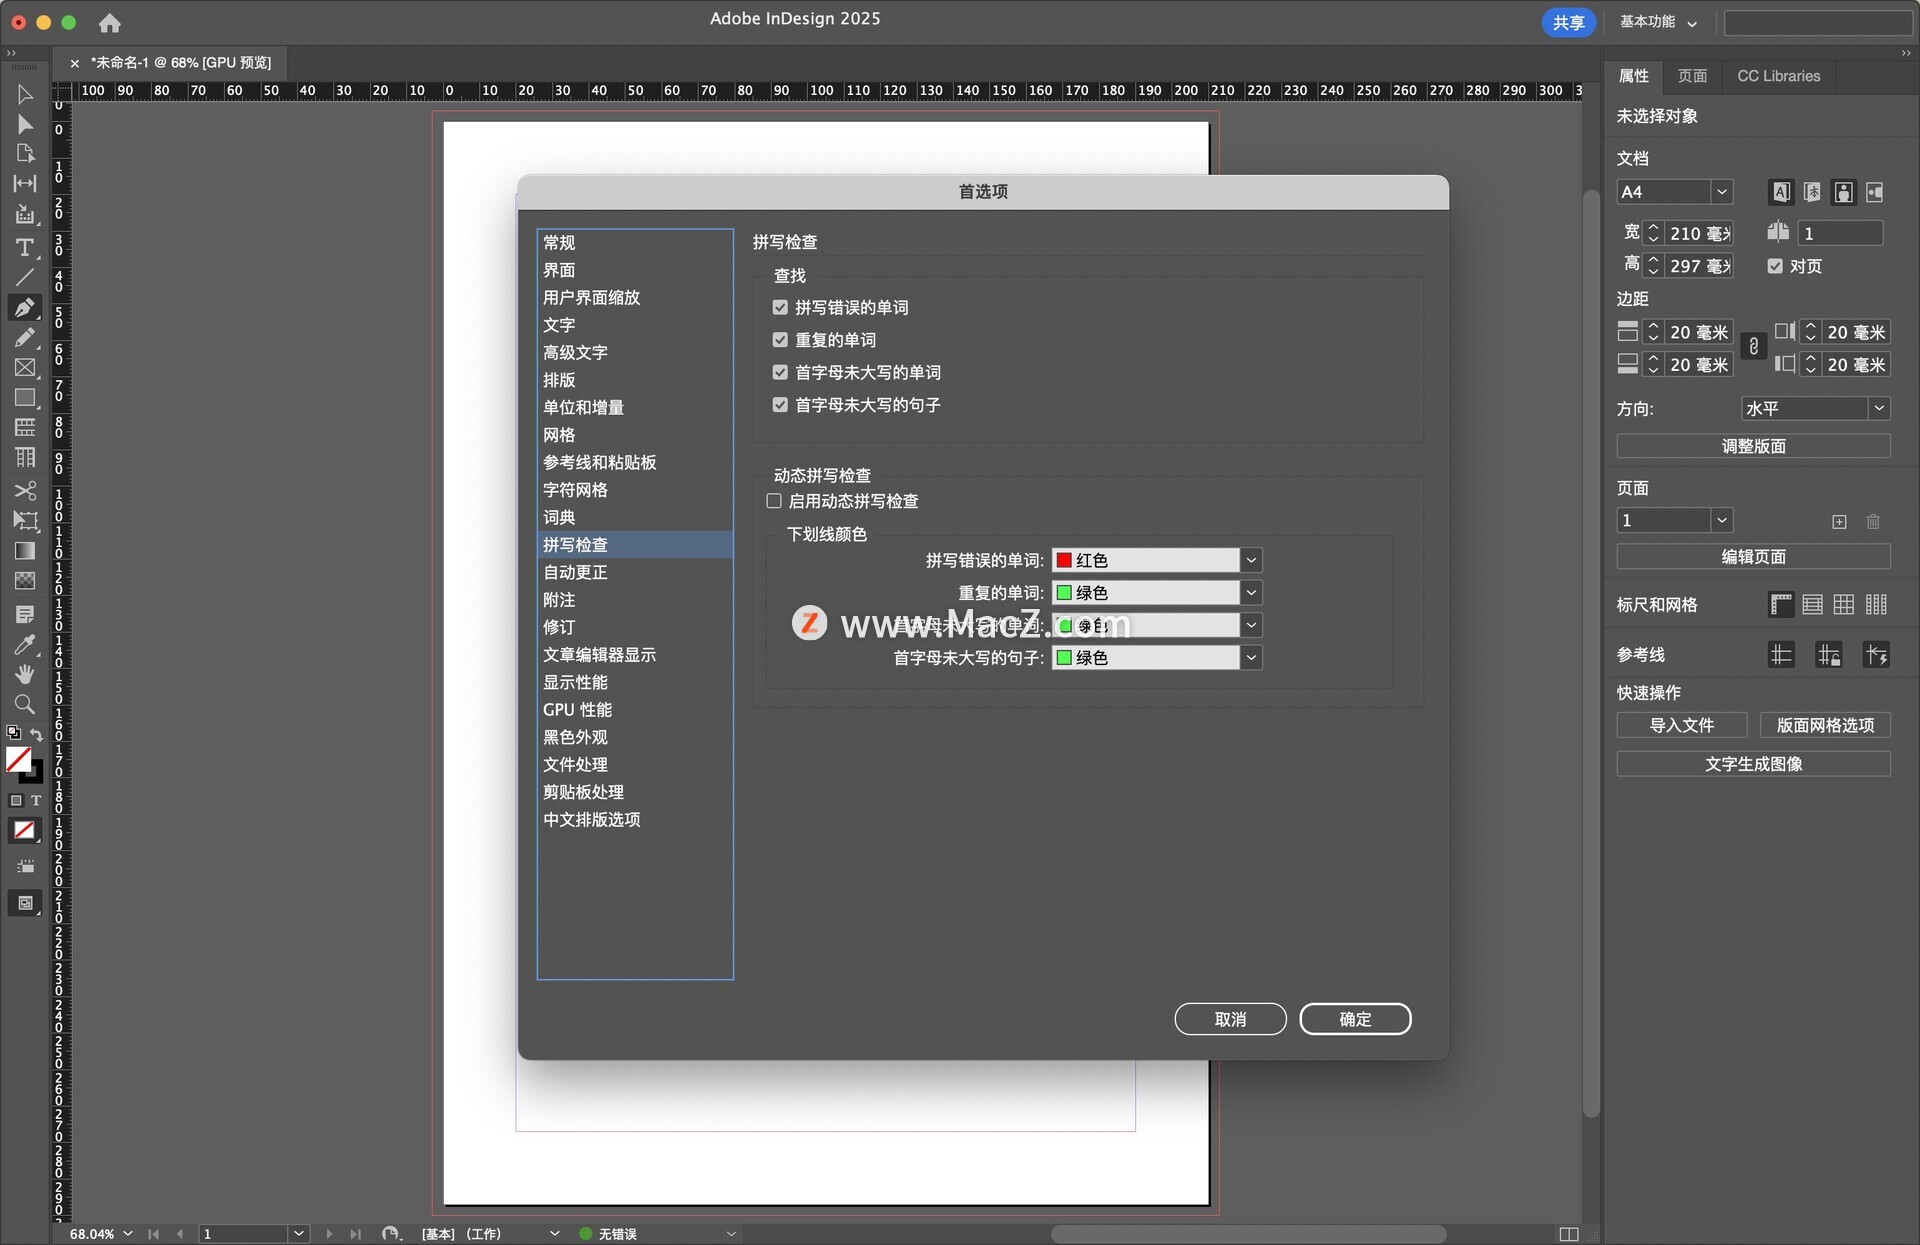Toggle the 对页 facing pages checkbox
Screen dimensions: 1920x1245
pyautogui.click(x=1775, y=266)
